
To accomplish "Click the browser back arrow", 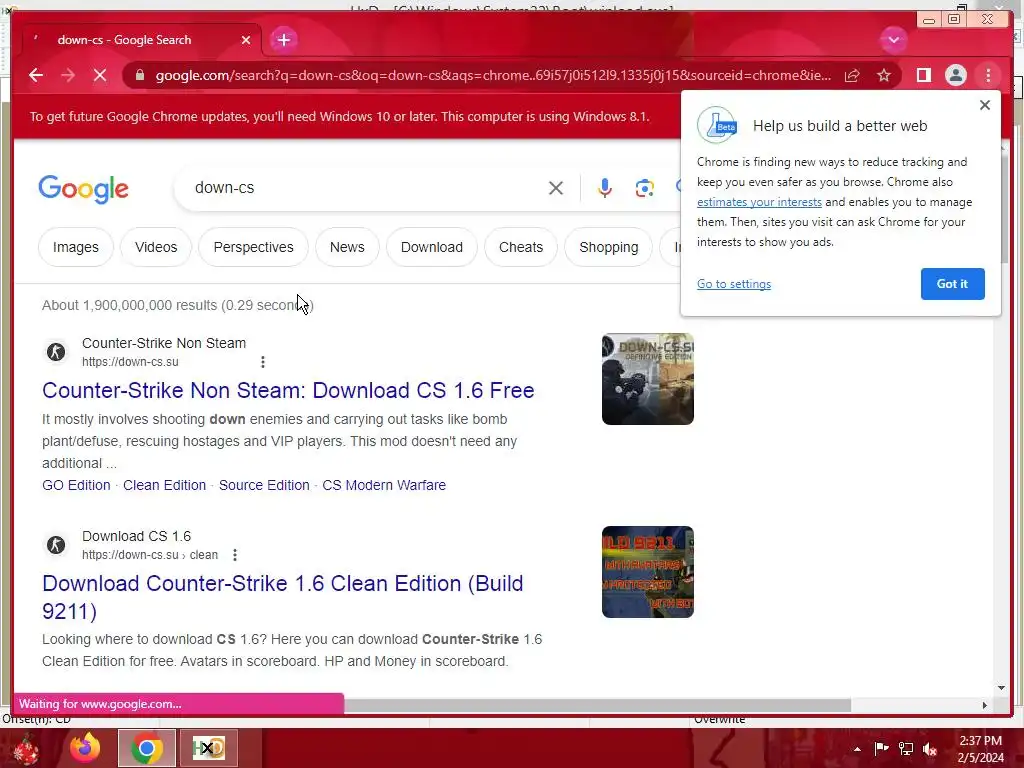I will coord(36,75).
